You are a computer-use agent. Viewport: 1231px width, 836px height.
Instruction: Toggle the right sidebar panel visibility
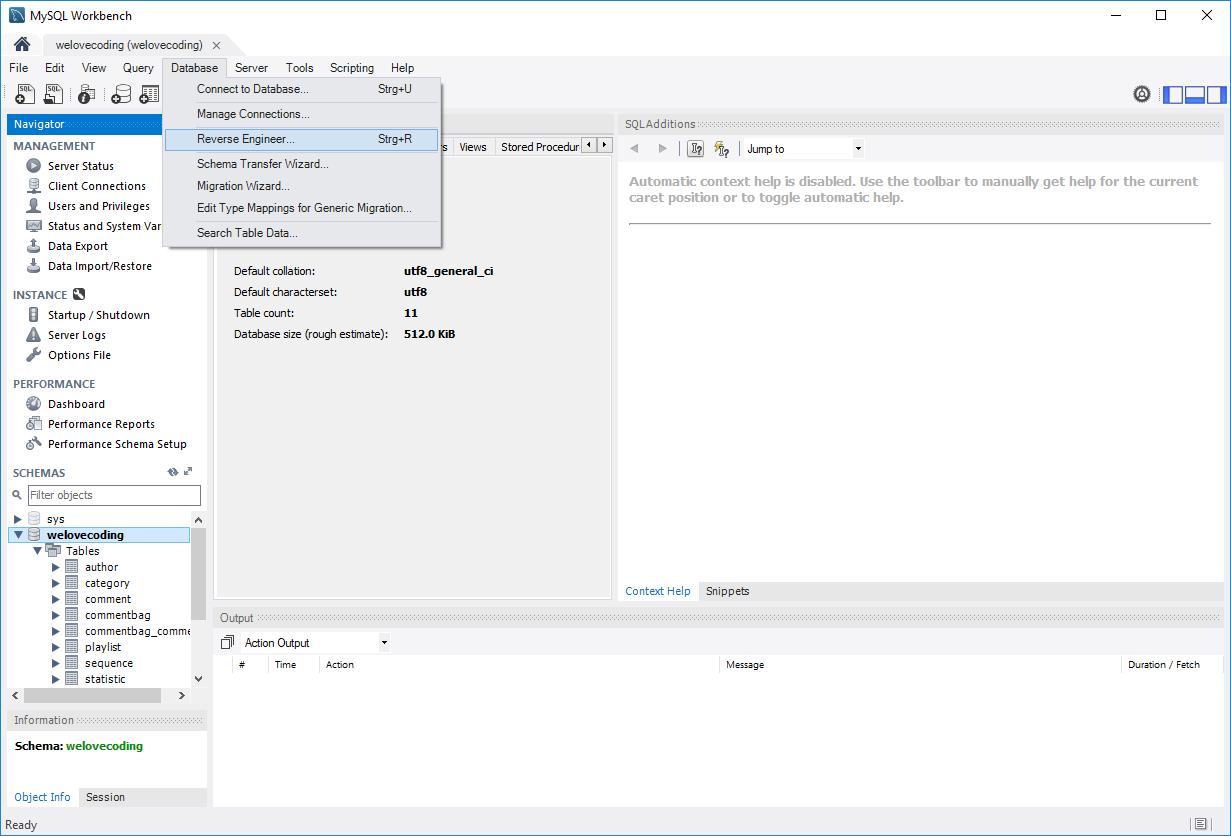pyautogui.click(x=1216, y=95)
